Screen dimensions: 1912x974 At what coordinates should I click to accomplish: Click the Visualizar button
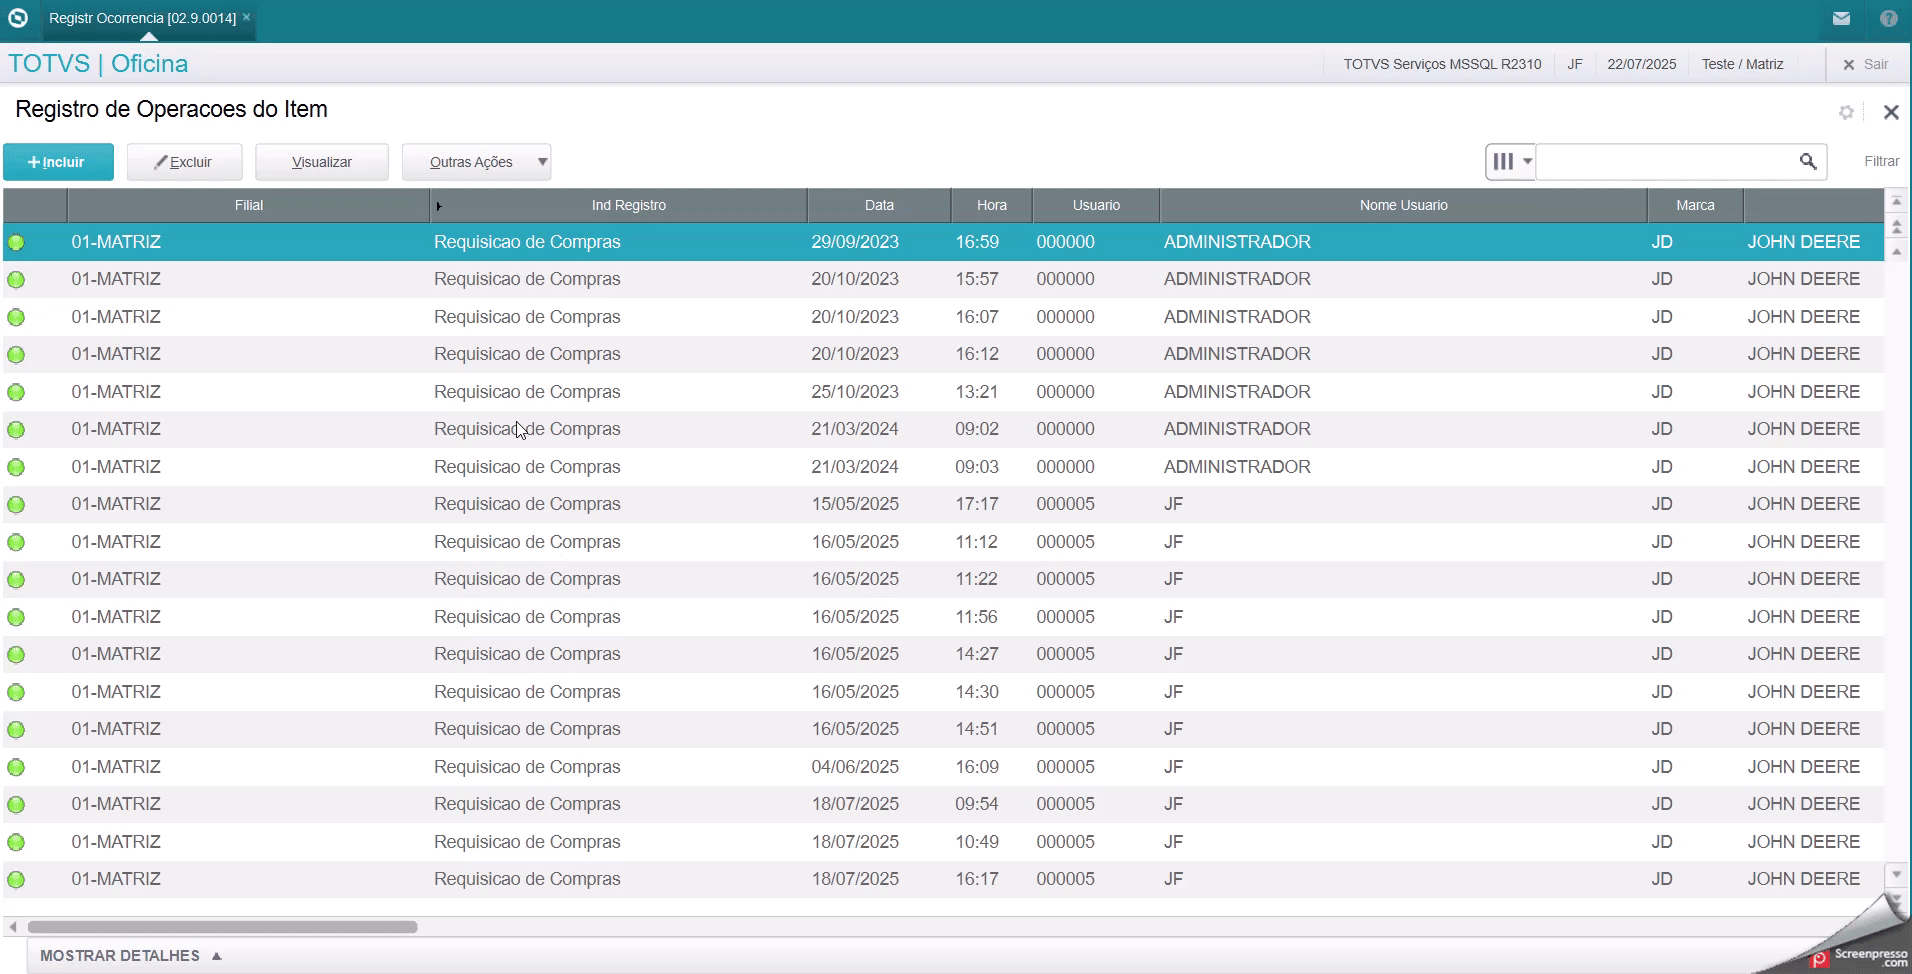tap(322, 162)
